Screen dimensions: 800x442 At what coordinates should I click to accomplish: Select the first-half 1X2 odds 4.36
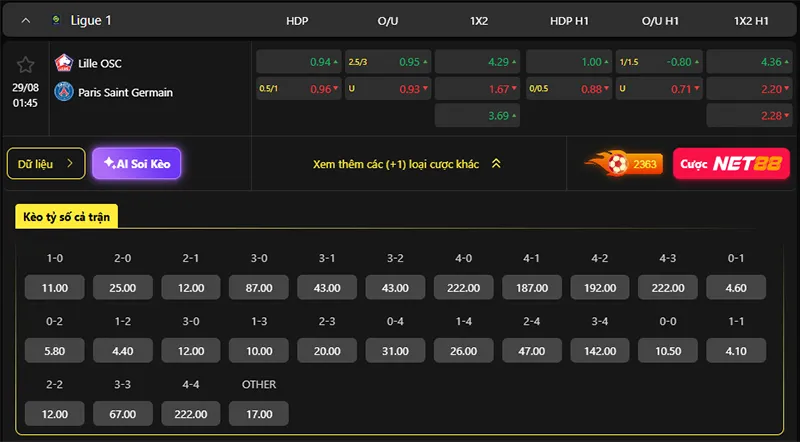(x=751, y=62)
